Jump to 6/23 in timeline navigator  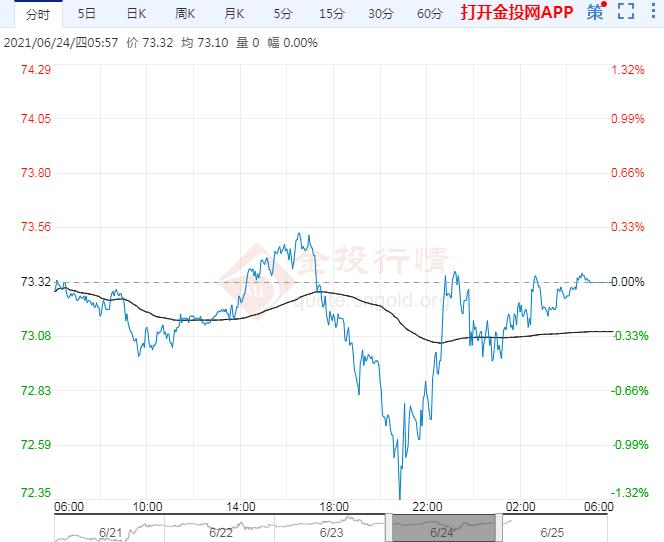331,532
